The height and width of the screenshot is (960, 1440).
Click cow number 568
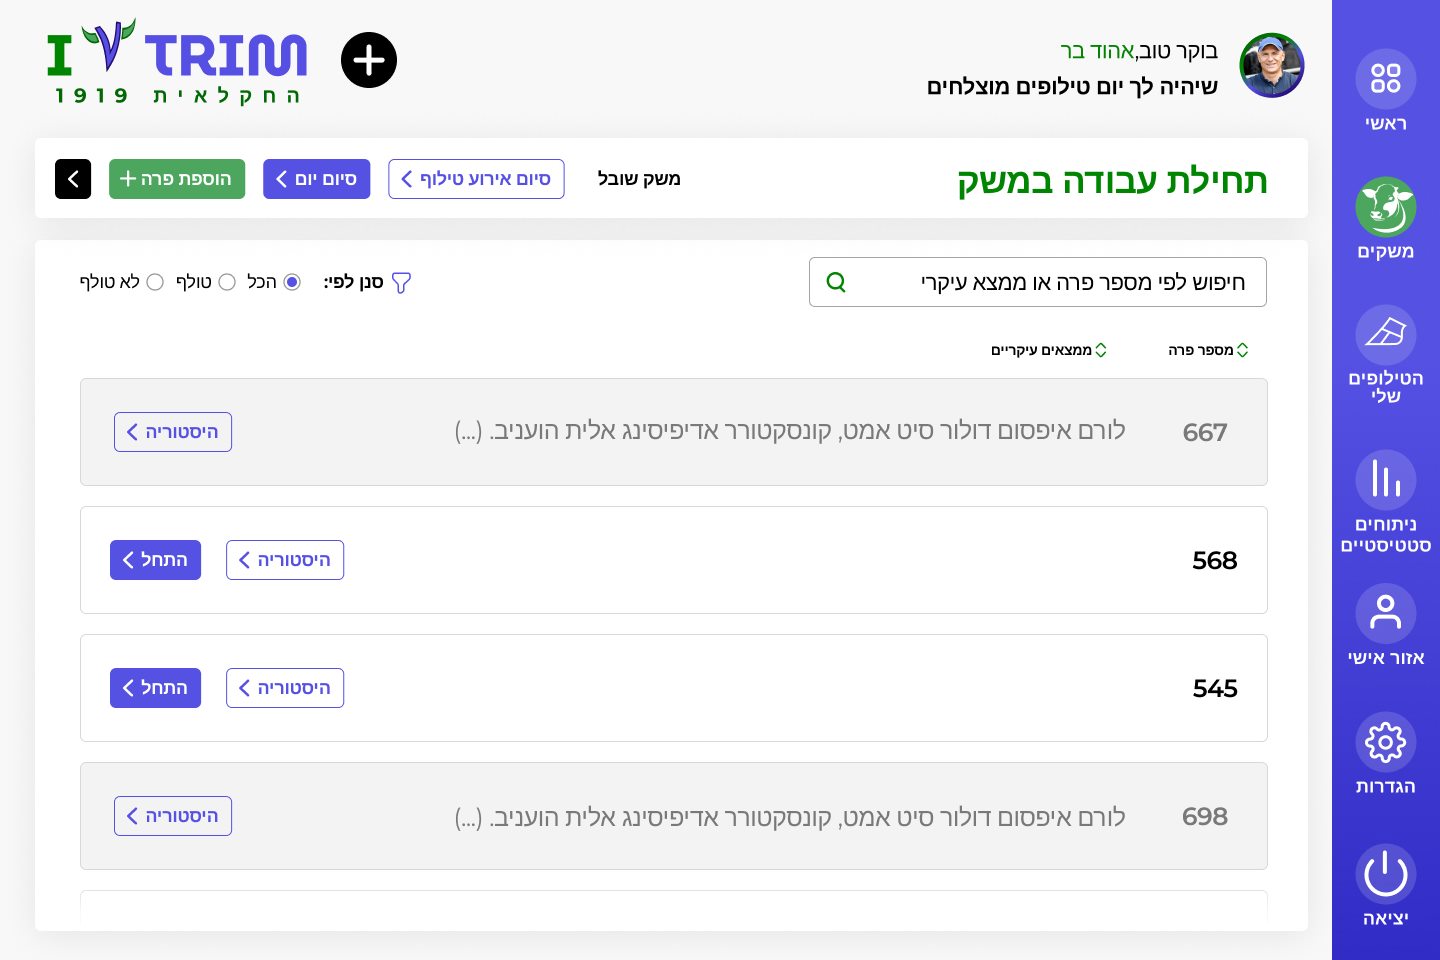pos(1215,561)
